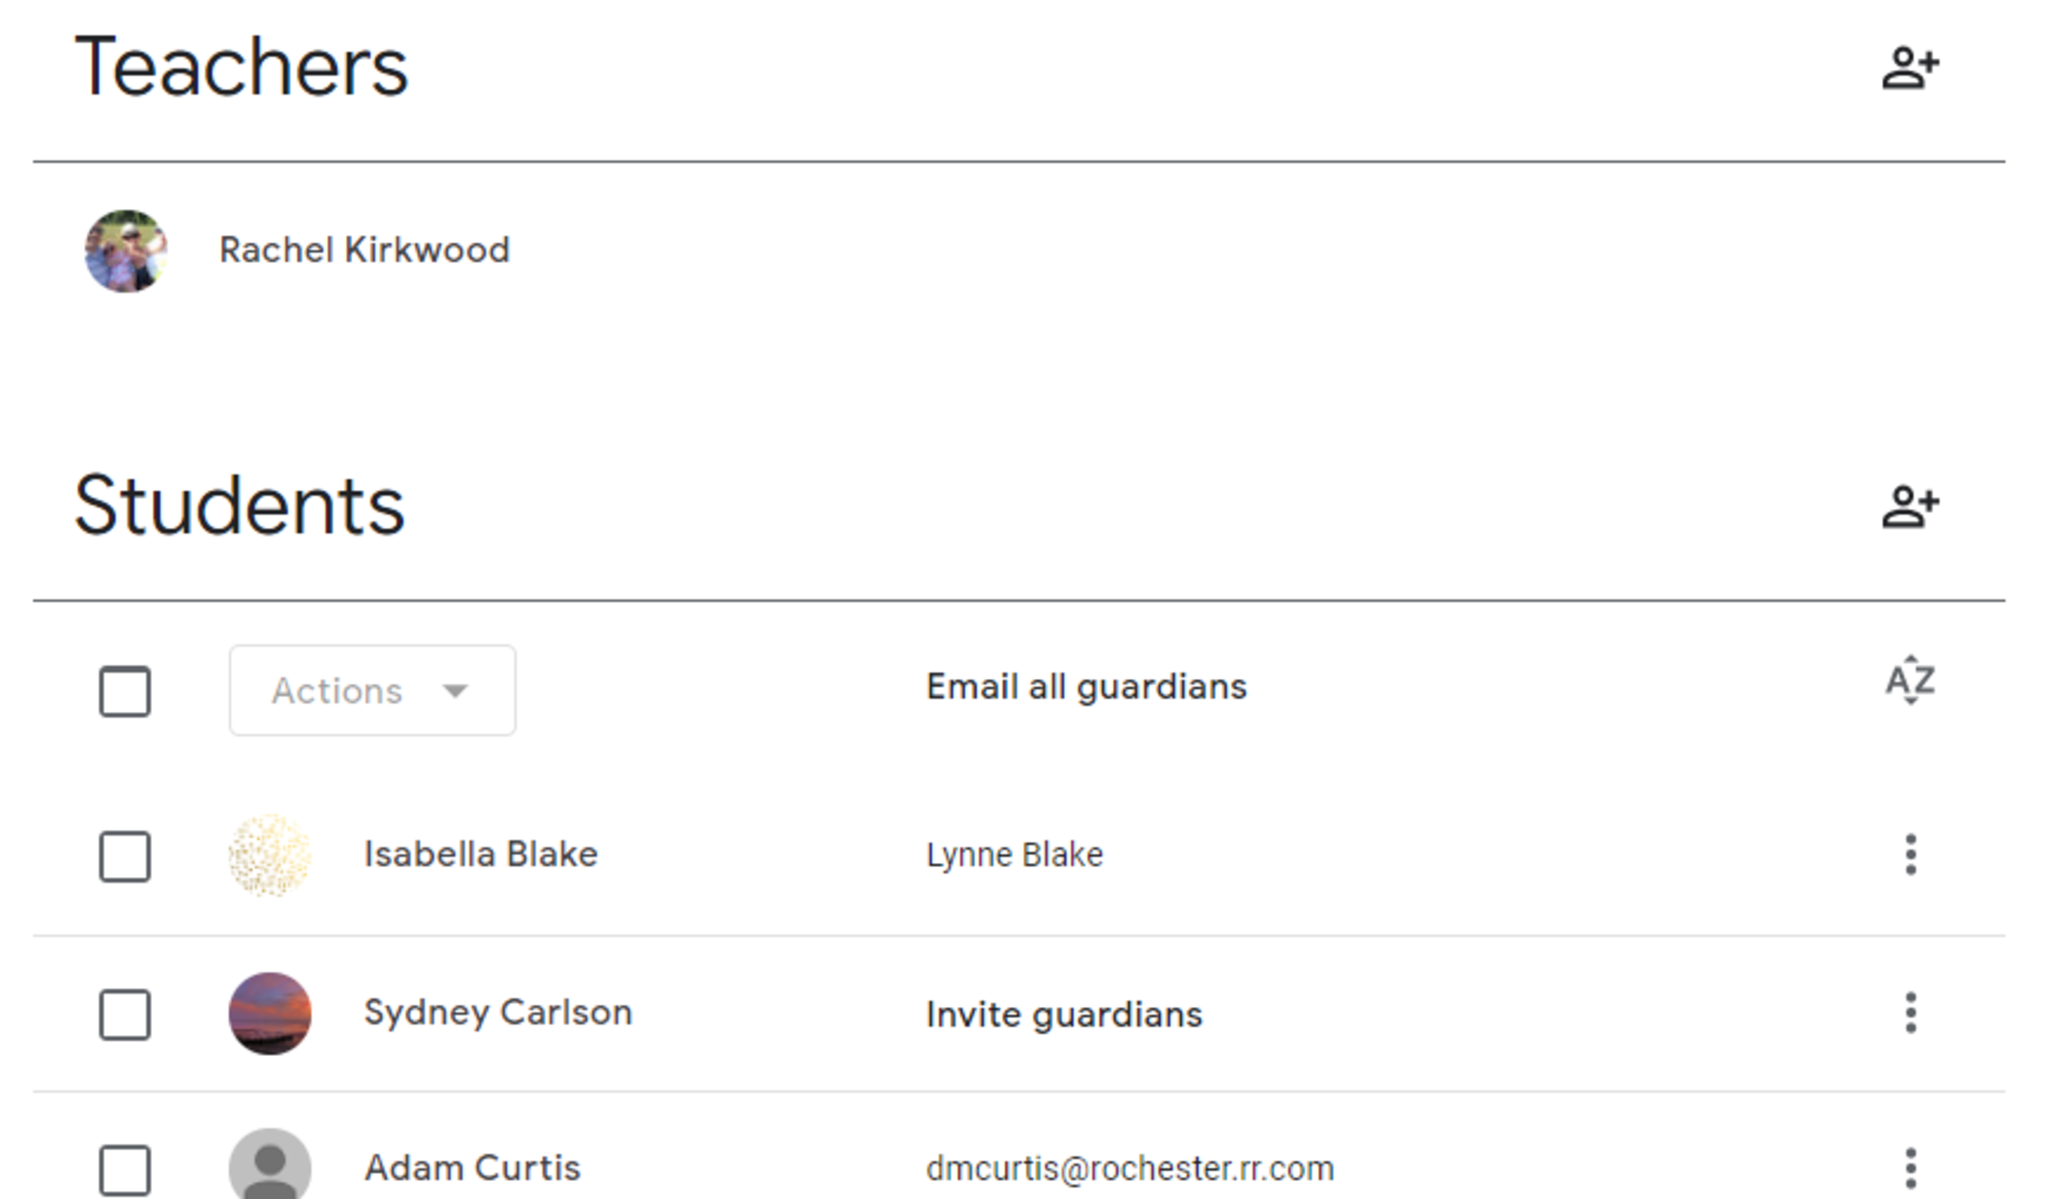This screenshot has height=1199, width=2048.
Task: Open the Actions dropdown menu
Action: pyautogui.click(x=372, y=691)
